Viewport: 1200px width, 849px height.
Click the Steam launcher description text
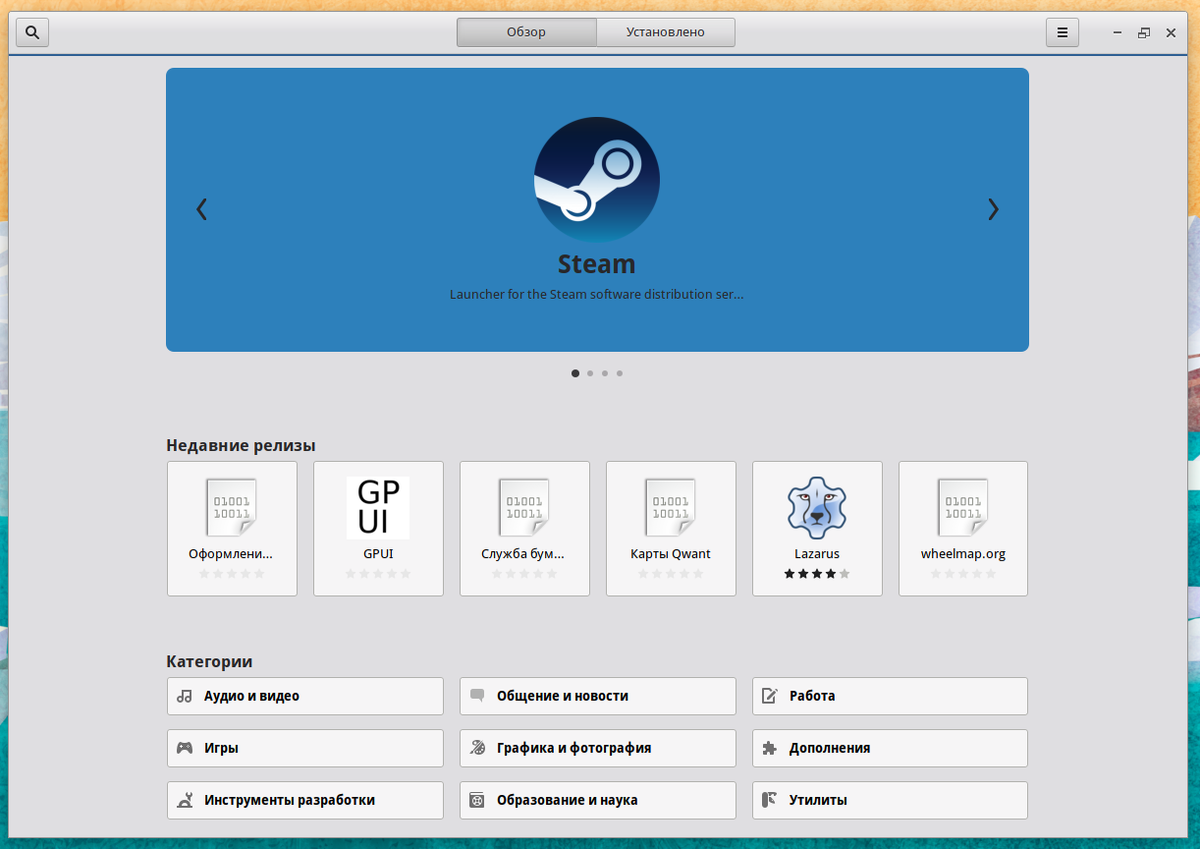[x=597, y=295]
